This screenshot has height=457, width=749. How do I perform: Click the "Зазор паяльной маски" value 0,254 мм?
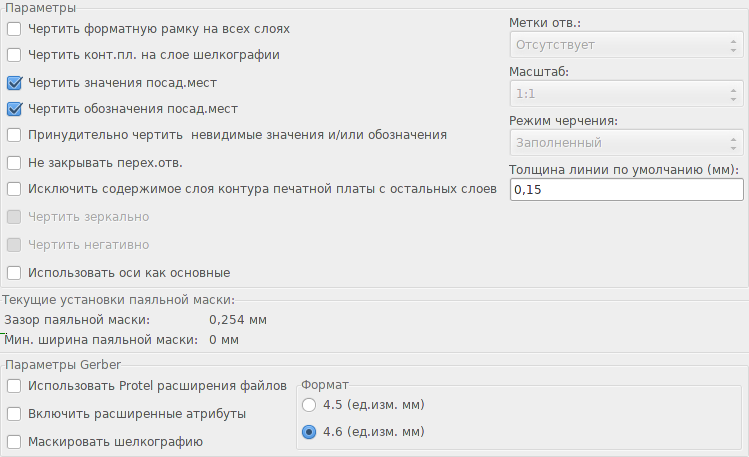[x=238, y=320]
